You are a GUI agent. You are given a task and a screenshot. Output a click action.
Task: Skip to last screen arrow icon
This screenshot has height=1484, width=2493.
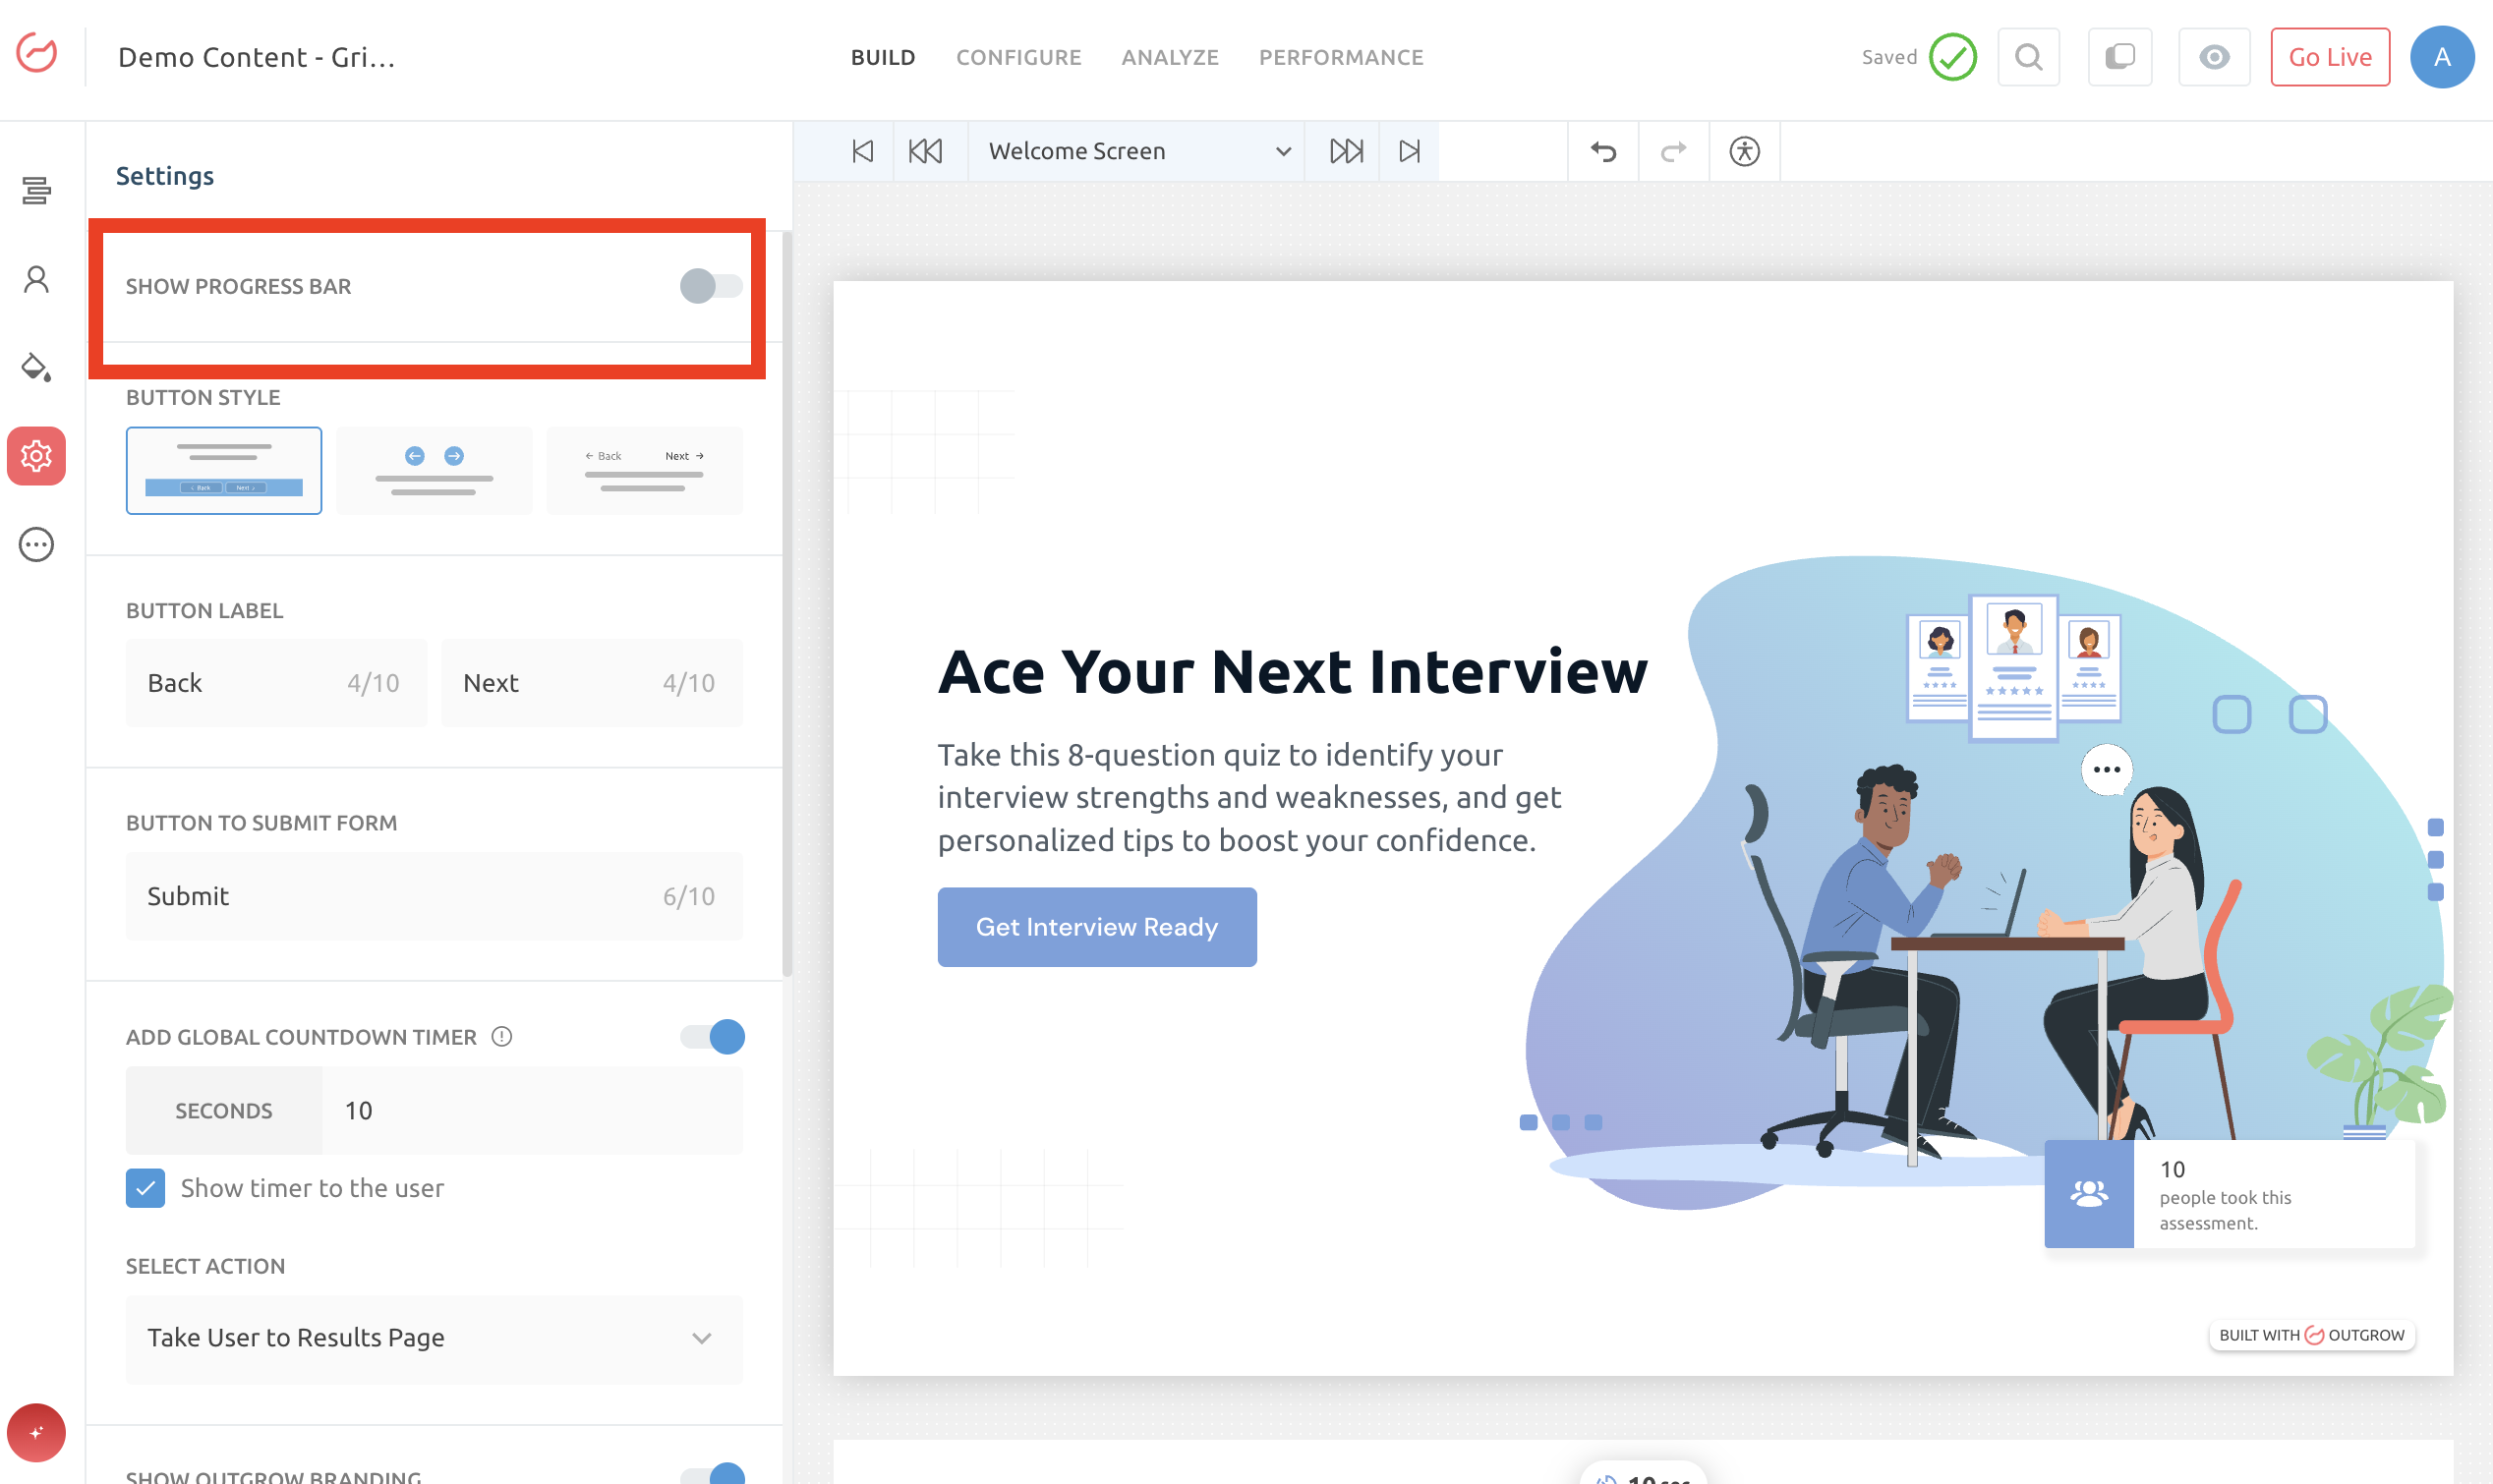pos(1409,152)
